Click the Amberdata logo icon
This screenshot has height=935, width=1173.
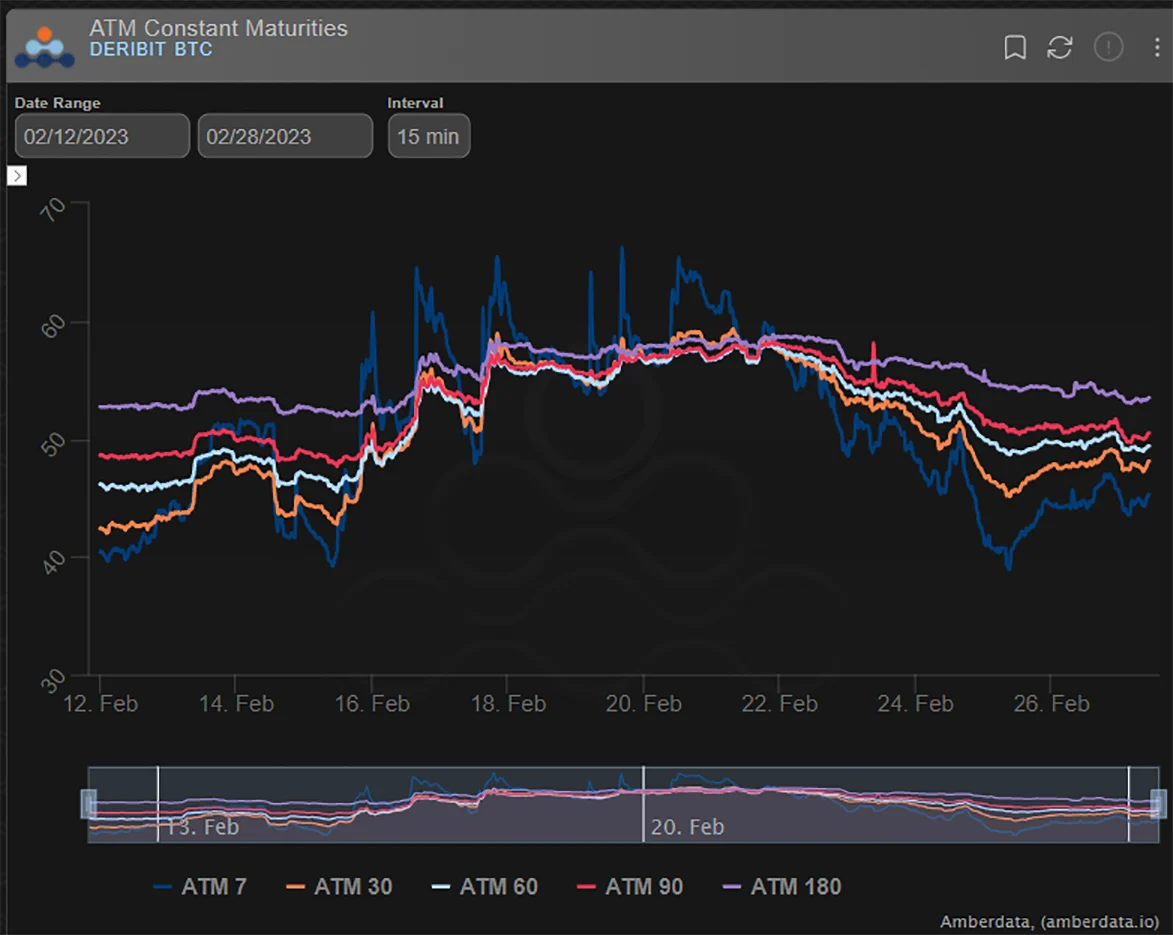tap(45, 47)
